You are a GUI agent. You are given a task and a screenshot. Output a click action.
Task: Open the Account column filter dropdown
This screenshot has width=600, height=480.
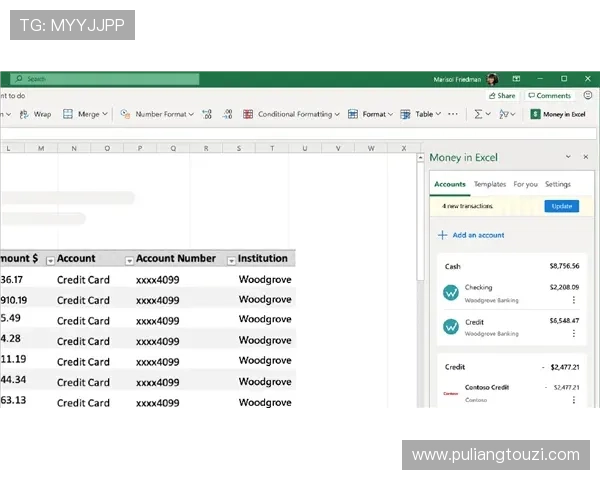click(x=129, y=260)
